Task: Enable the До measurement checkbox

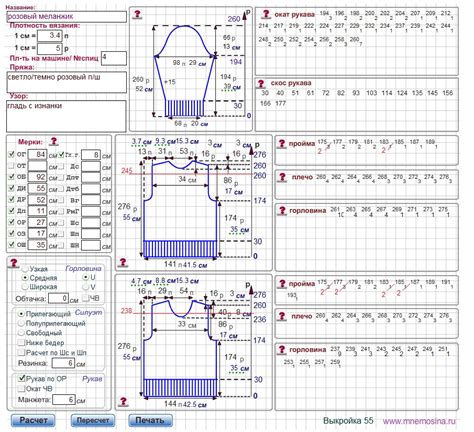Action: (61, 166)
